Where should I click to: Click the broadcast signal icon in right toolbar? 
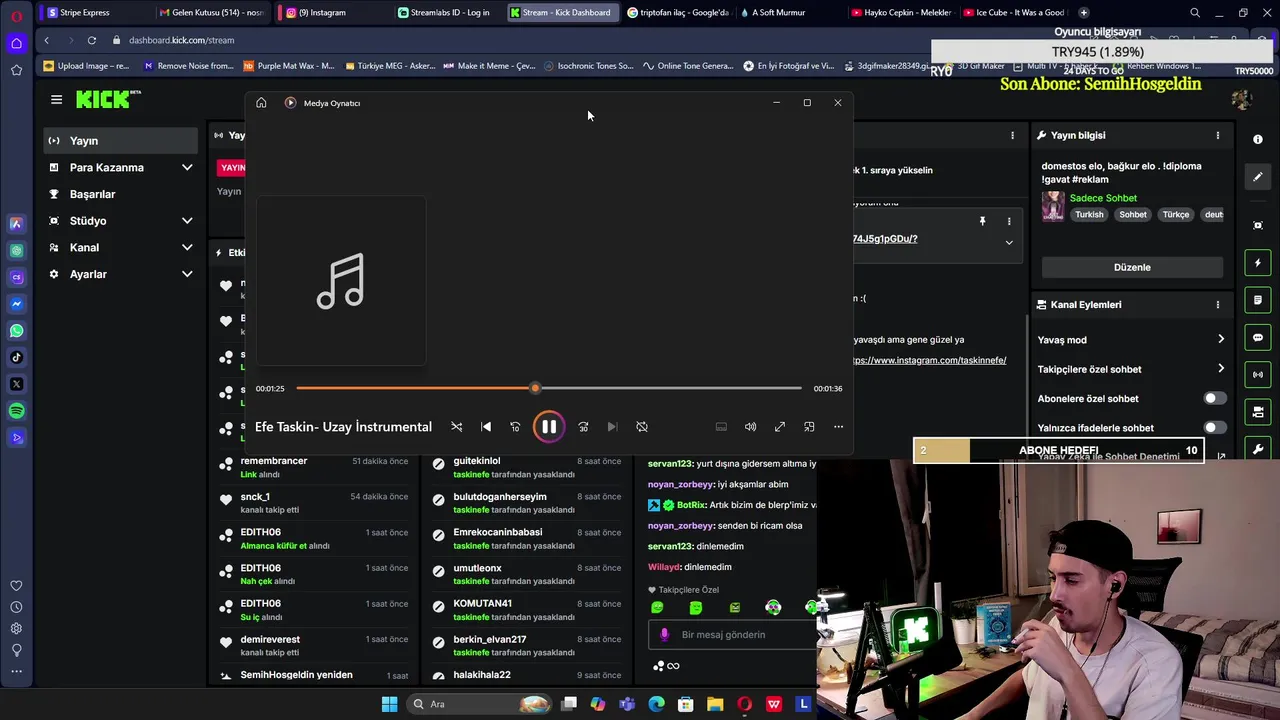pyautogui.click(x=1258, y=374)
